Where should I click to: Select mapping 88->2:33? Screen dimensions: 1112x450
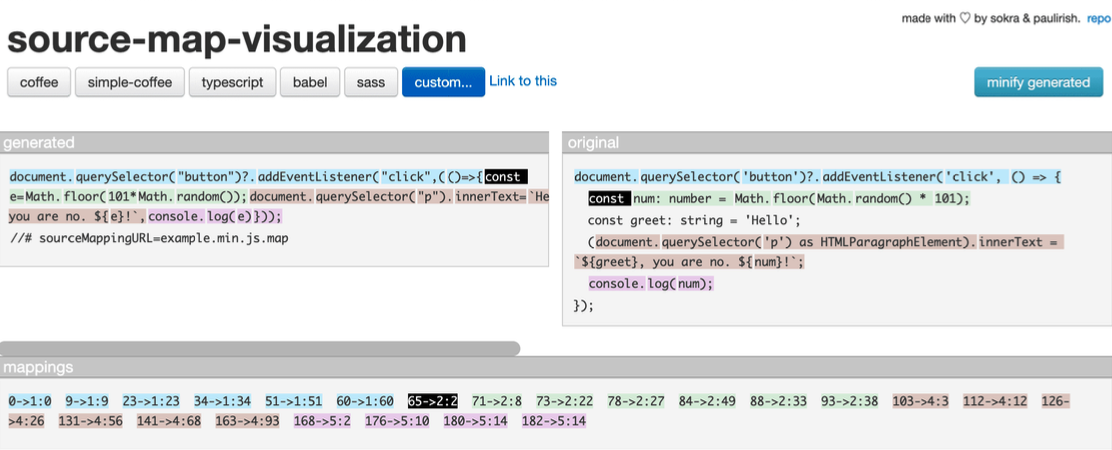(779, 401)
